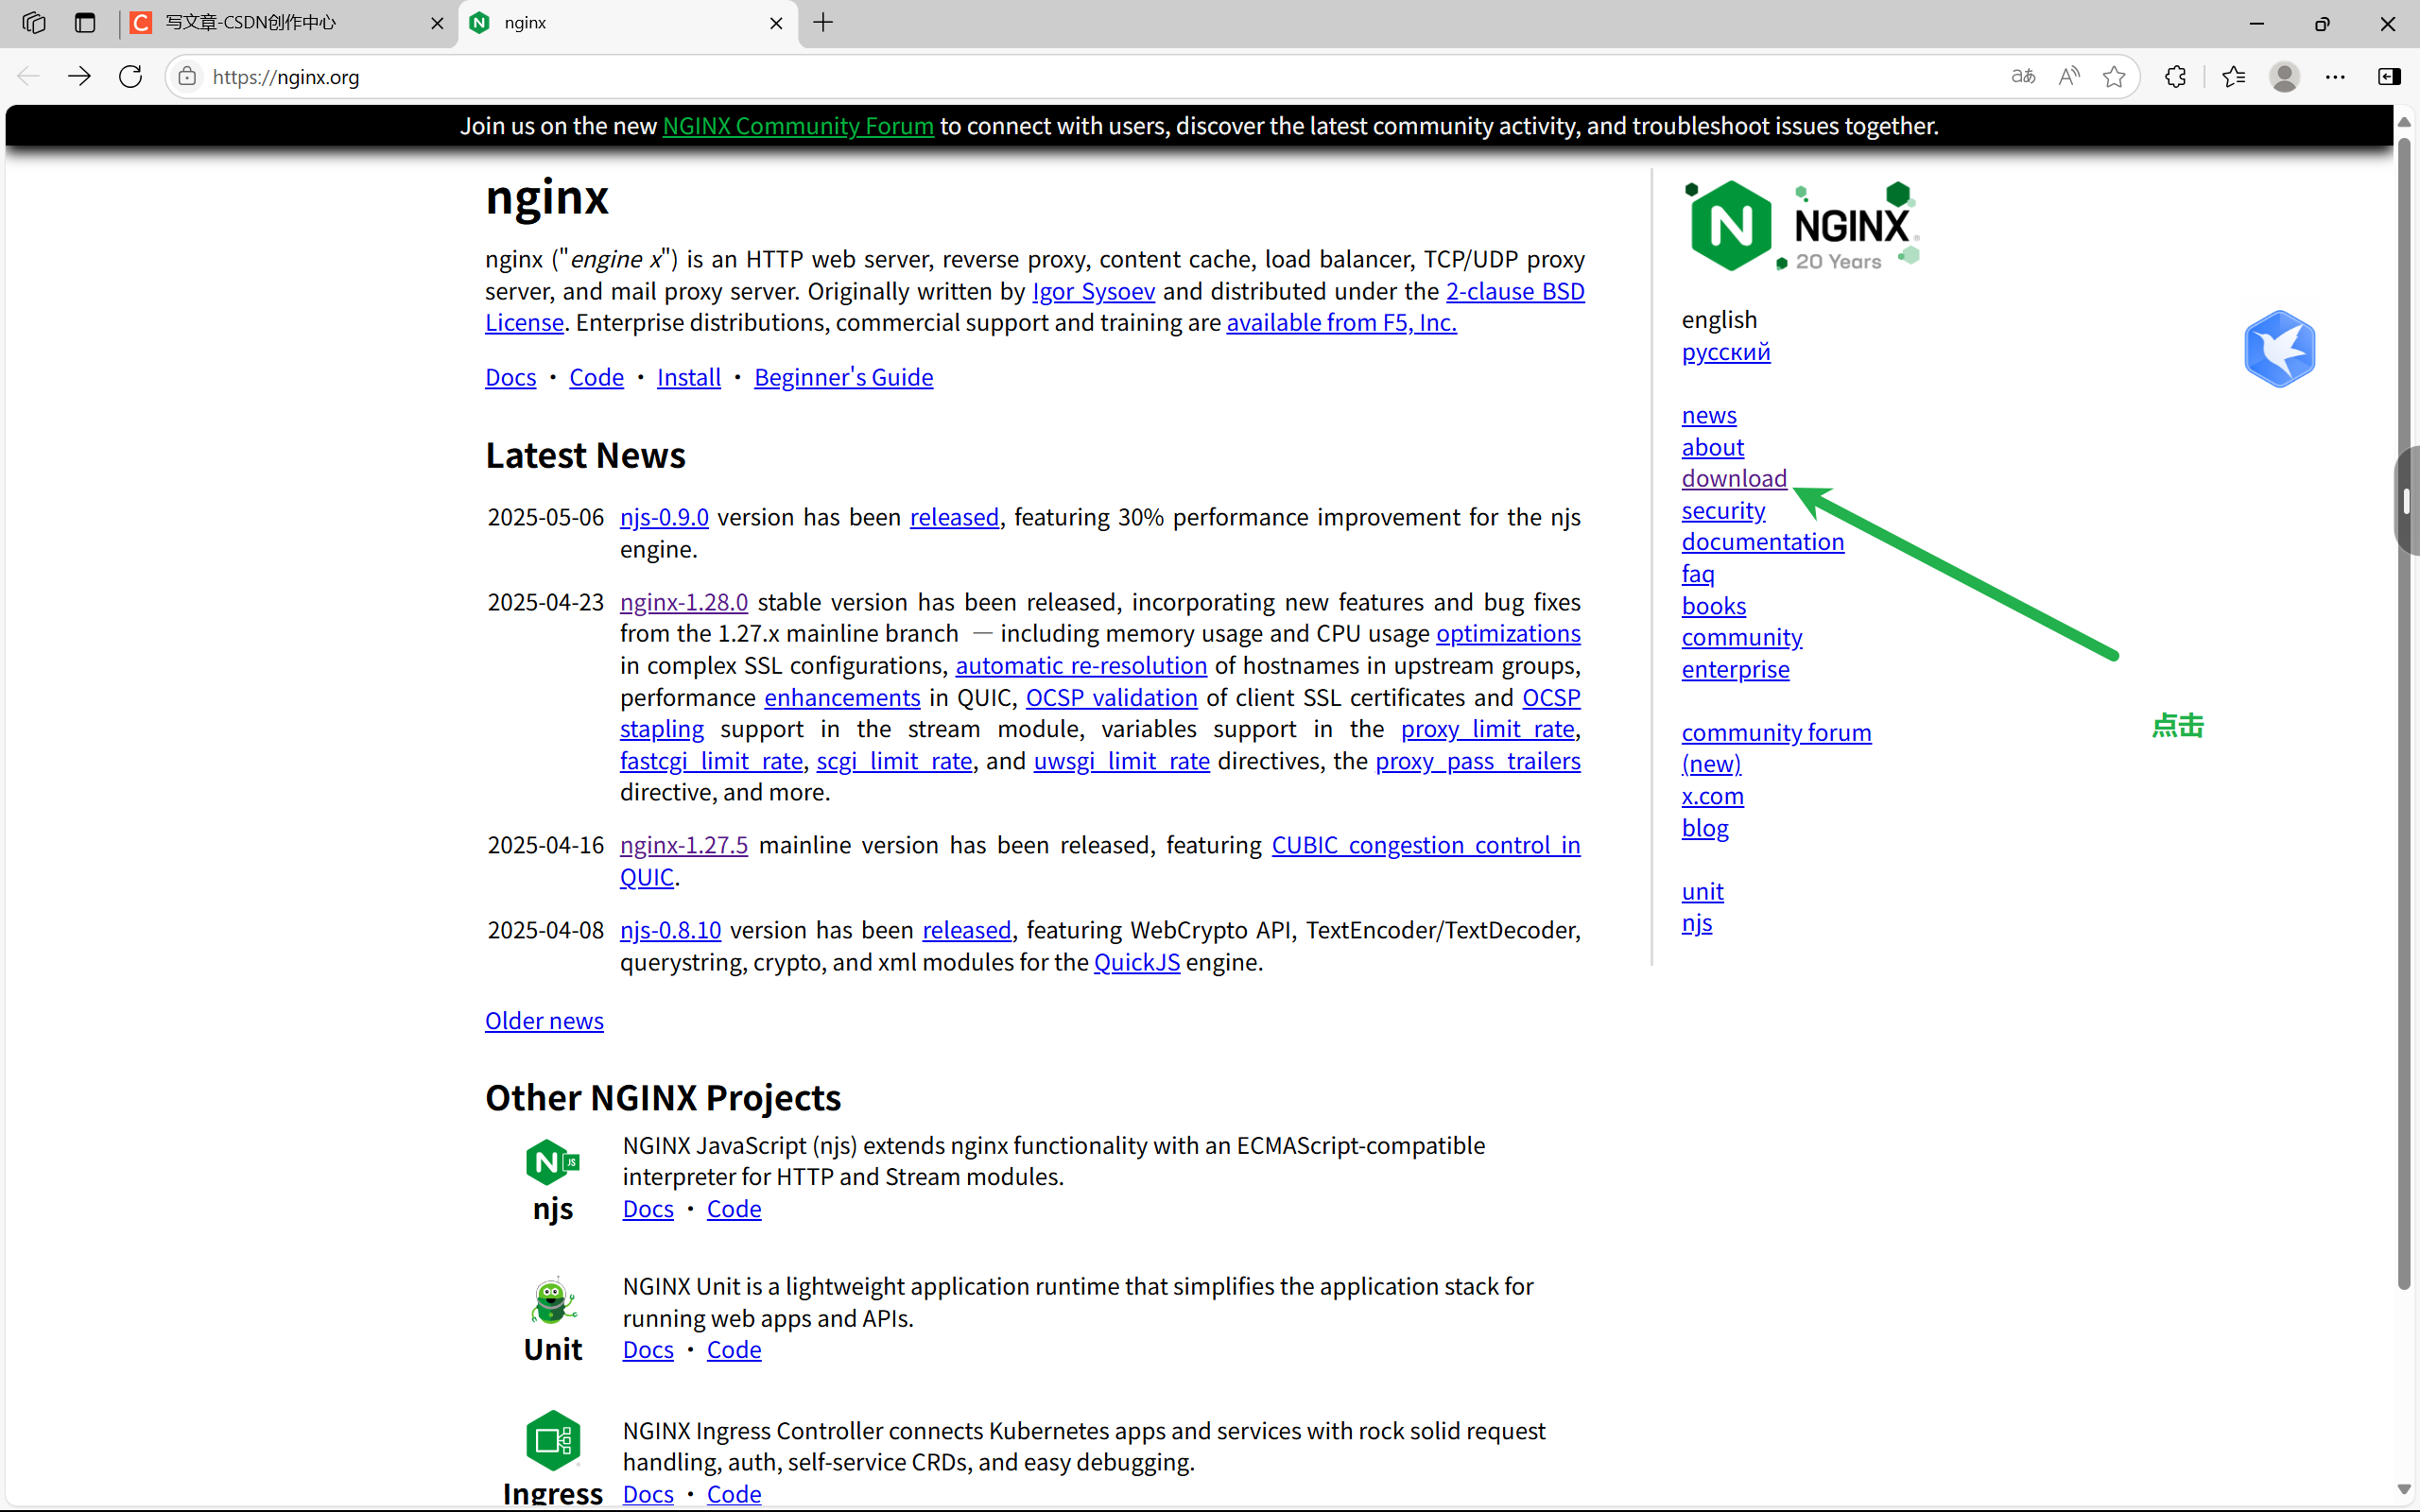Open the njs-0.9.0 news link

[x=664, y=517]
